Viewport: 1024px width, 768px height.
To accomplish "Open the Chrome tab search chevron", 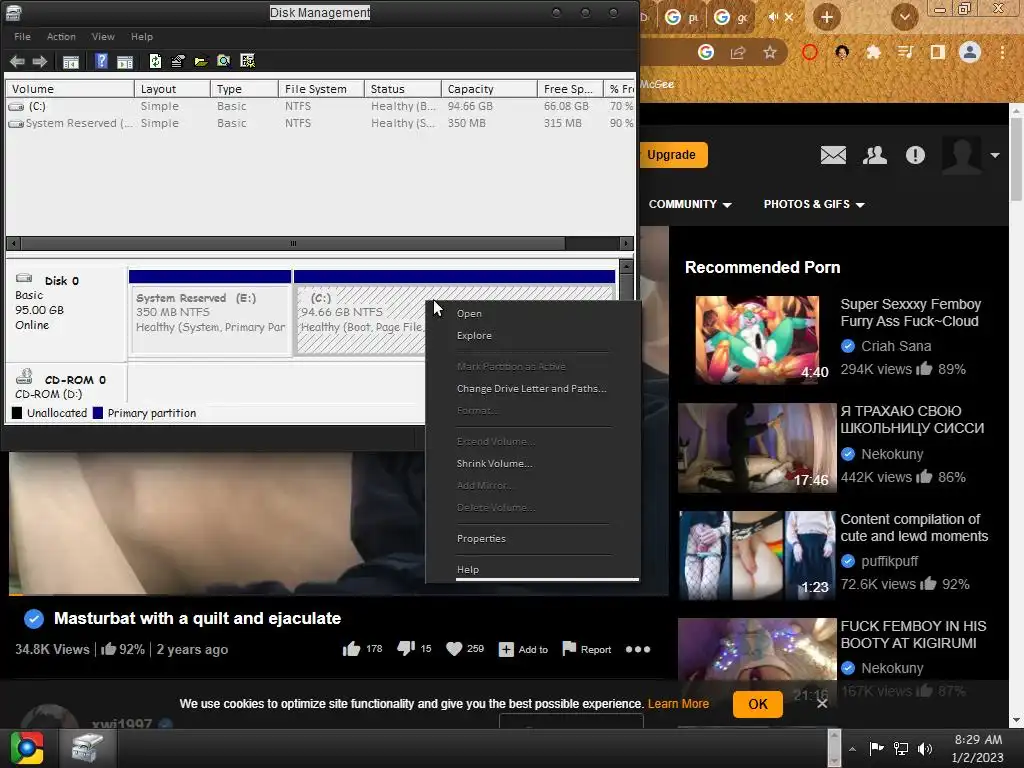I will 904,17.
